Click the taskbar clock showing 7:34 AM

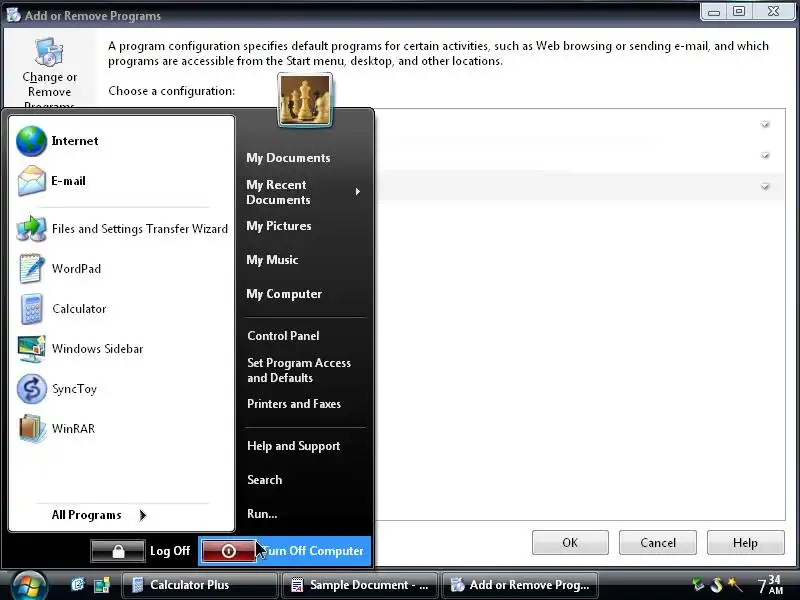pos(770,585)
